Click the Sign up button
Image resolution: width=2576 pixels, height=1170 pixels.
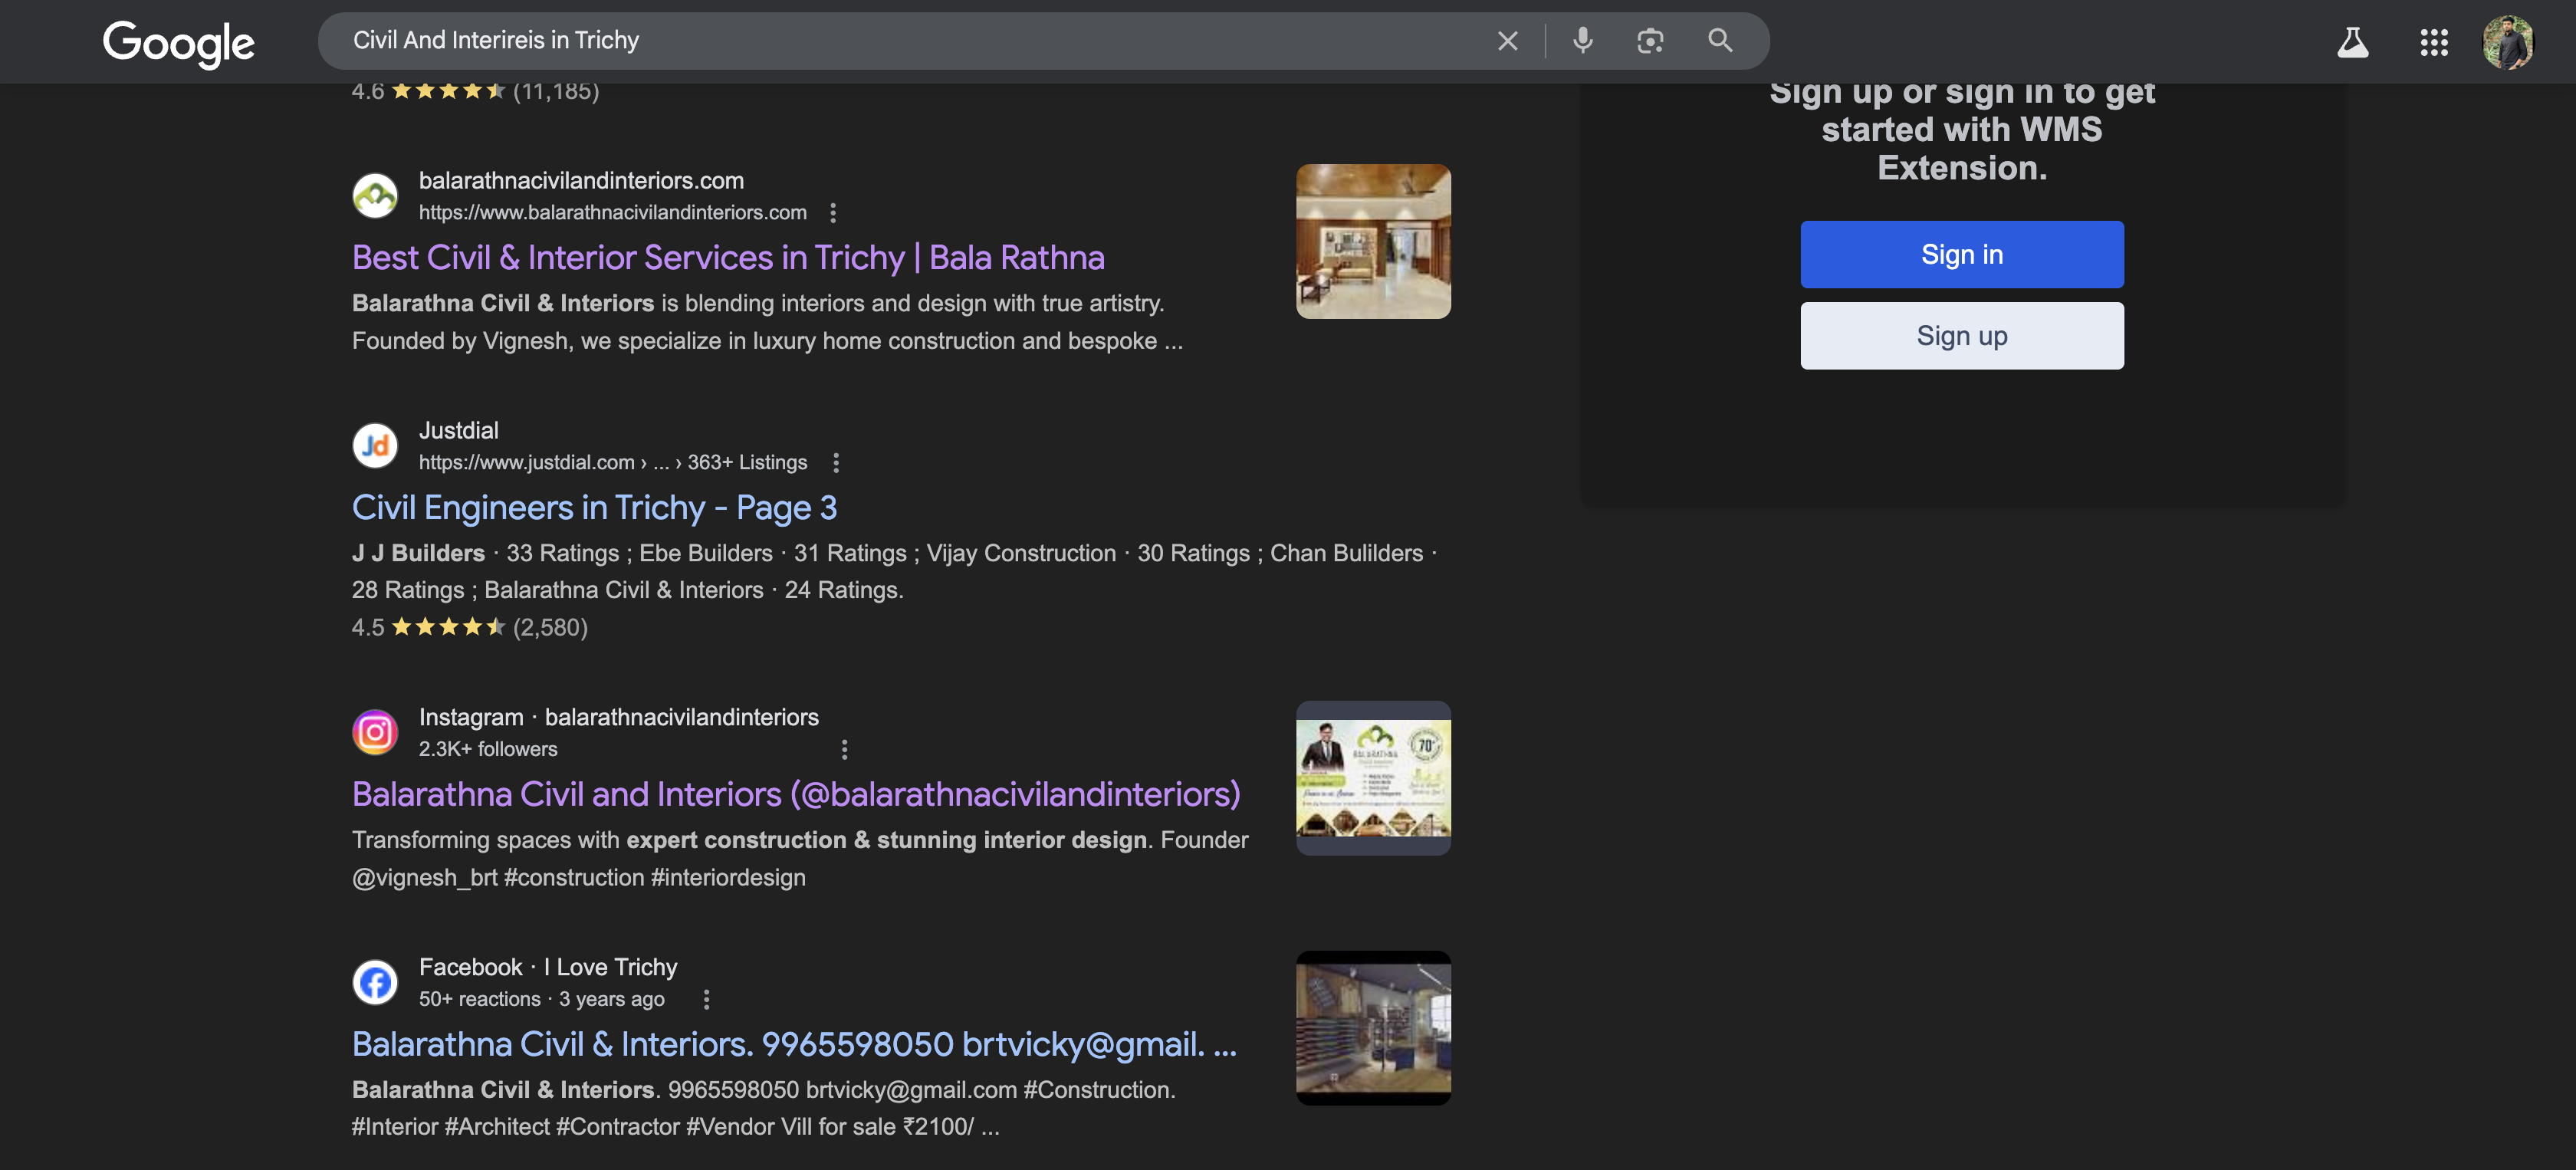(1961, 336)
